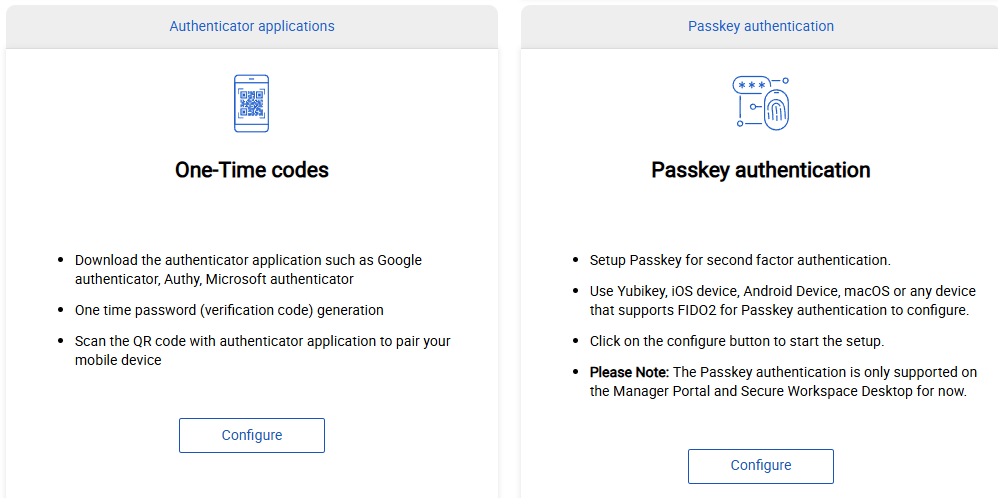This screenshot has height=498, width=998.
Task: Select the Use Yubikey, iOS device bullet
Action: point(782,300)
